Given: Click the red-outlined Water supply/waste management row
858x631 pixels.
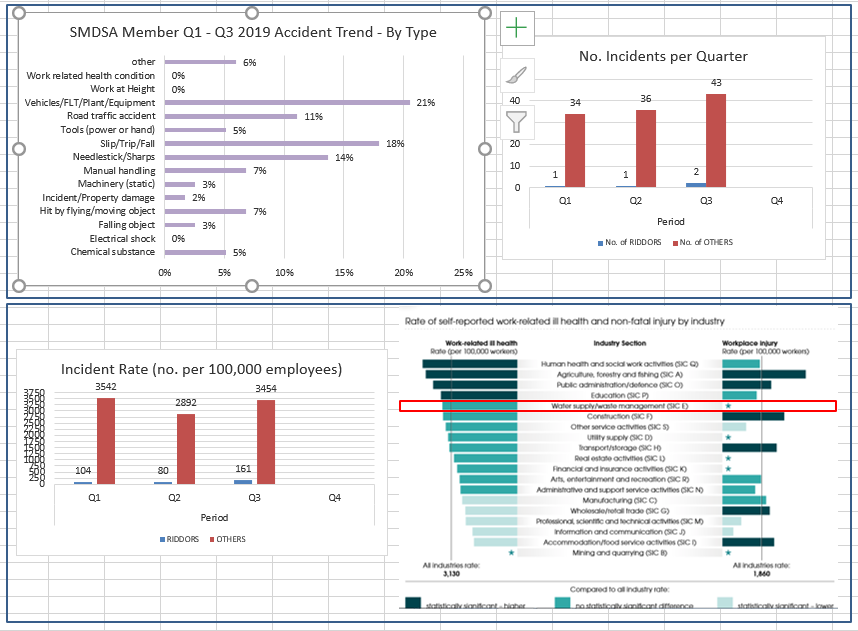Looking at the screenshot, I should coord(617,406).
